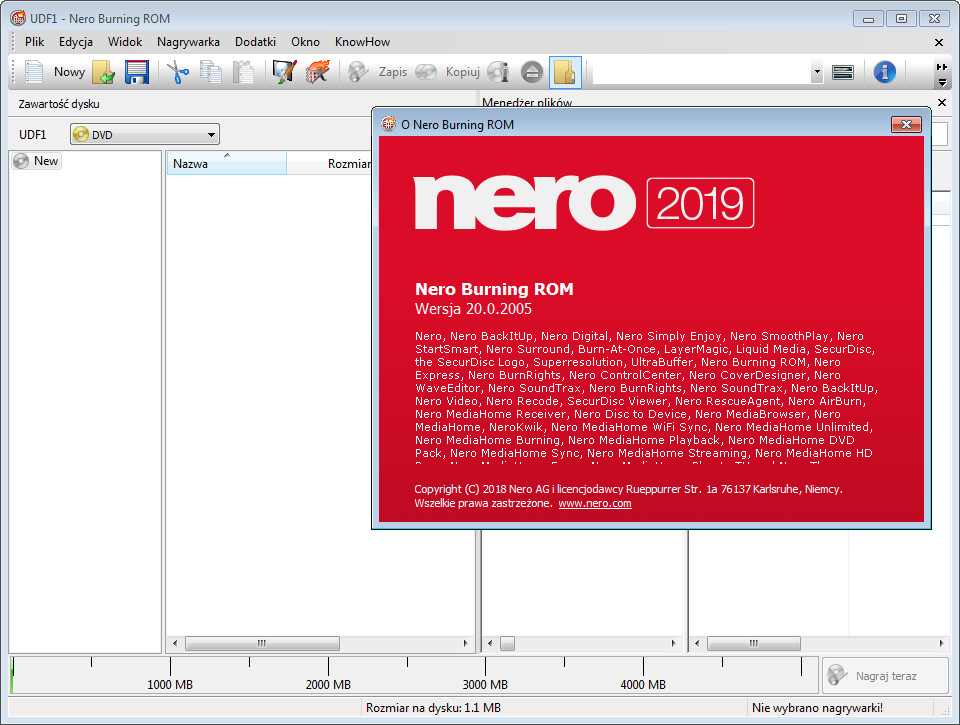Open the Plik menu
This screenshot has height=725, width=960.
click(34, 42)
